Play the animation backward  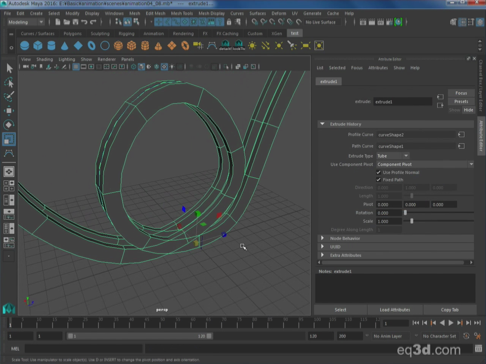(x=442, y=323)
